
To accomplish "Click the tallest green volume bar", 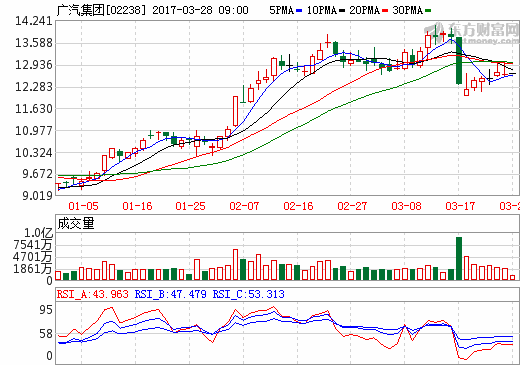I will [x=459, y=258].
